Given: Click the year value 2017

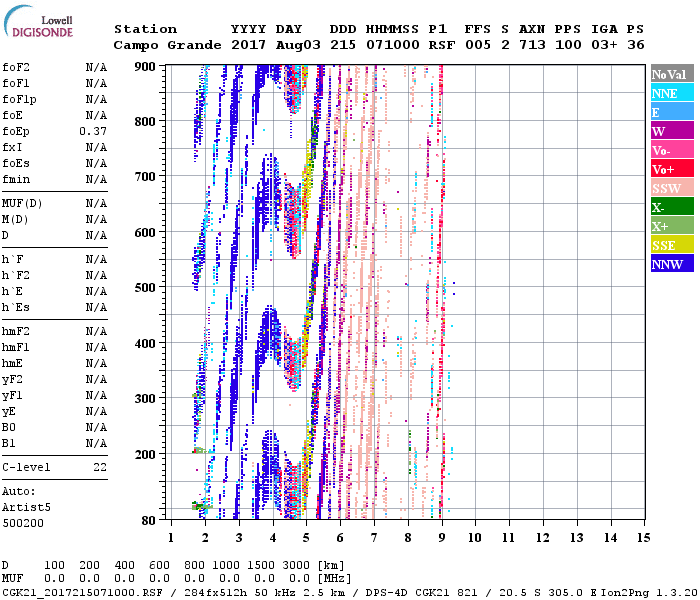Looking at the screenshot, I should coord(248,45).
